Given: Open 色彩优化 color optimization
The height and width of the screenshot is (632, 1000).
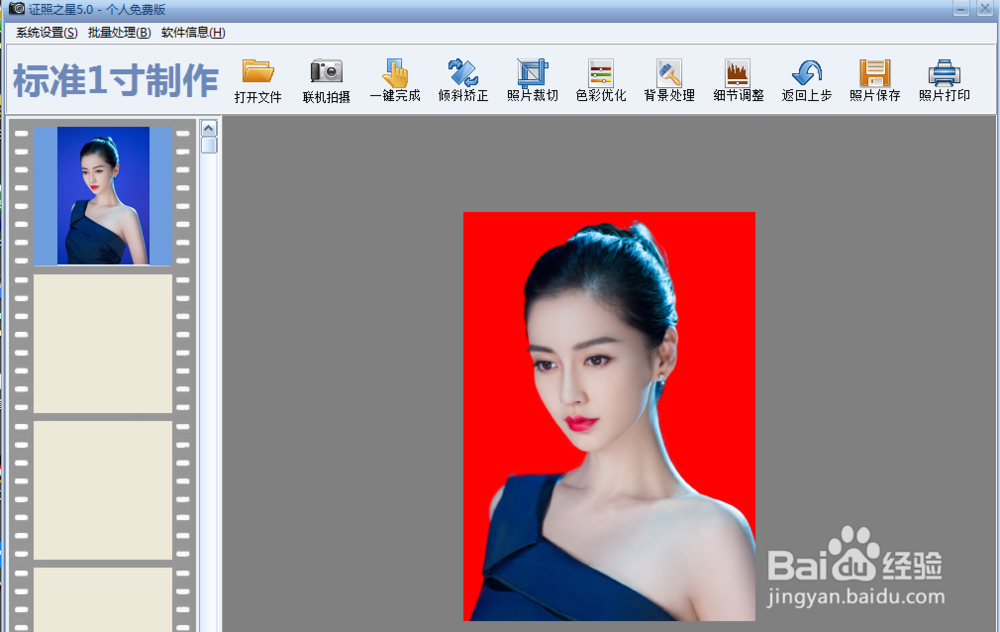Looking at the screenshot, I should point(601,81).
